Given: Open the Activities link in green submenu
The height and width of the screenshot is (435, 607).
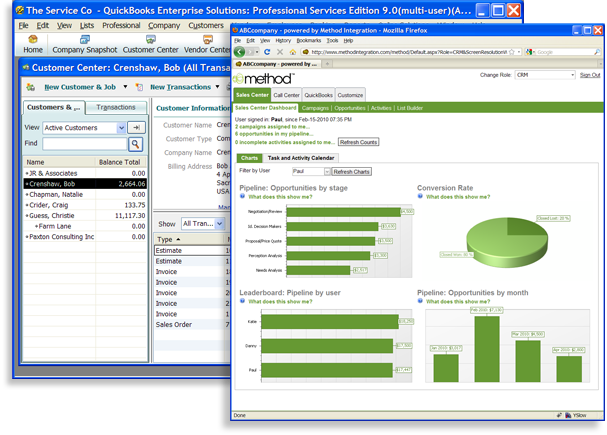Looking at the screenshot, I should [x=381, y=108].
